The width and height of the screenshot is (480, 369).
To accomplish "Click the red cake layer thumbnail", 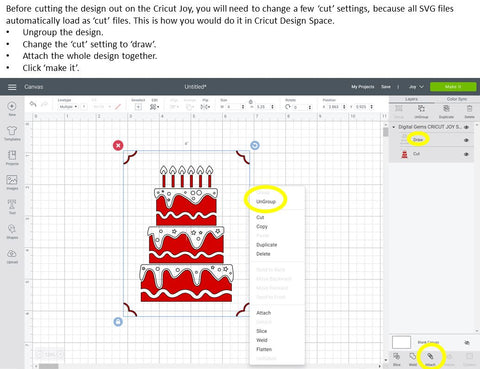I will [404, 154].
